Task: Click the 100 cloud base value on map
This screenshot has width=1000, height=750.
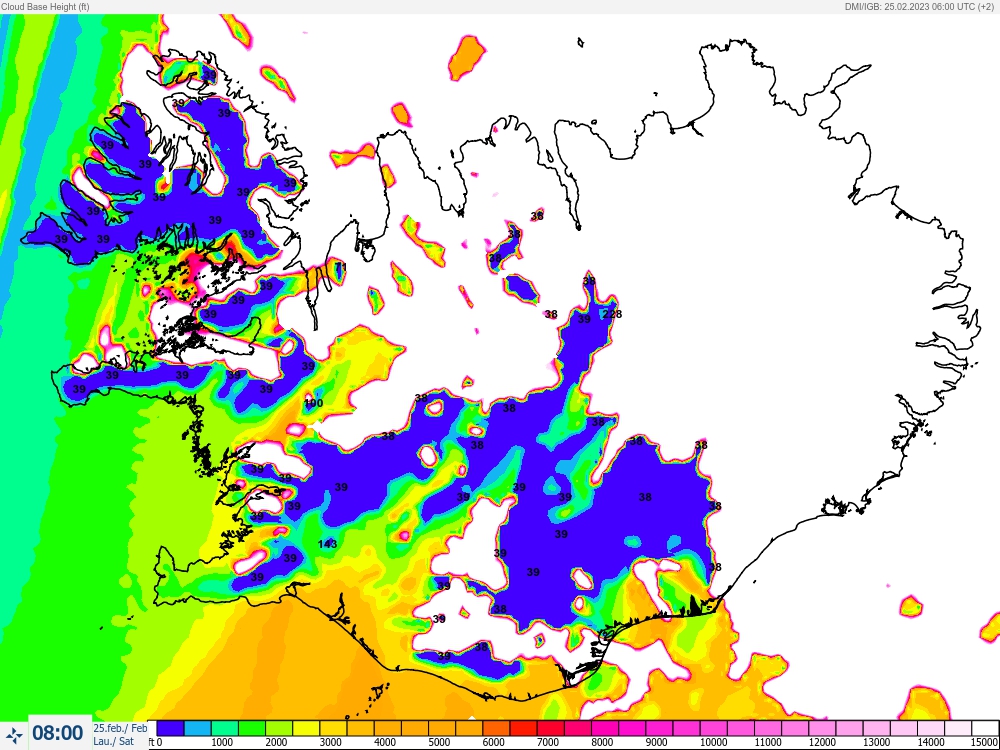Action: point(314,403)
